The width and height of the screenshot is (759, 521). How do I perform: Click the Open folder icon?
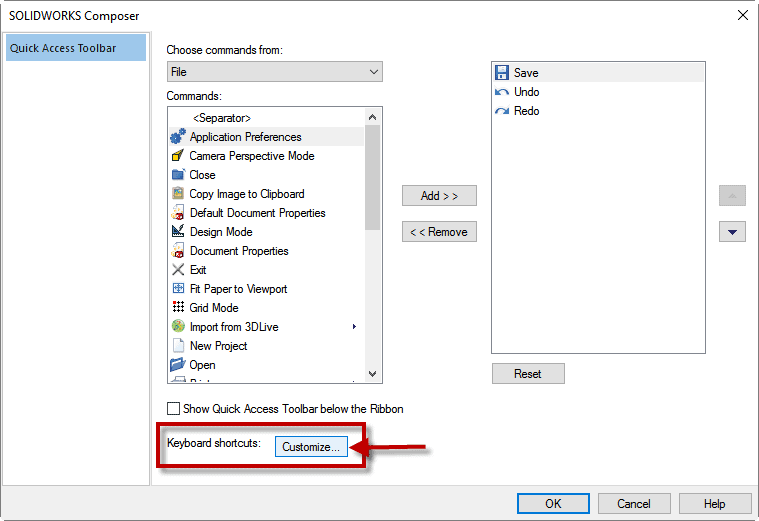click(178, 364)
